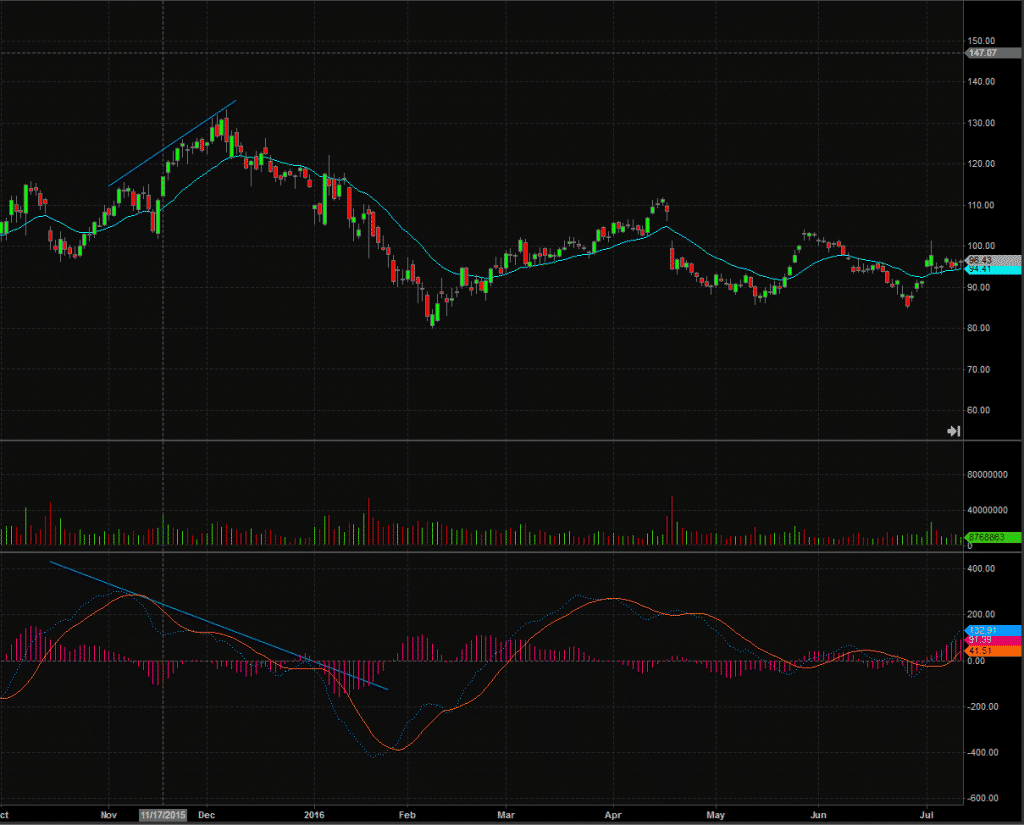Select the blue trendline above December price peak

click(x=172, y=144)
